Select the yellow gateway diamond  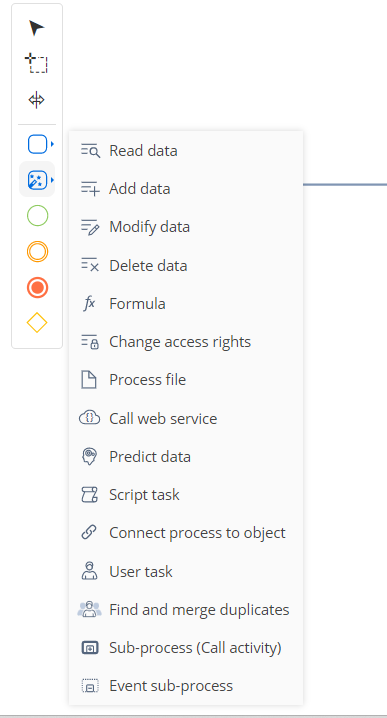37,323
